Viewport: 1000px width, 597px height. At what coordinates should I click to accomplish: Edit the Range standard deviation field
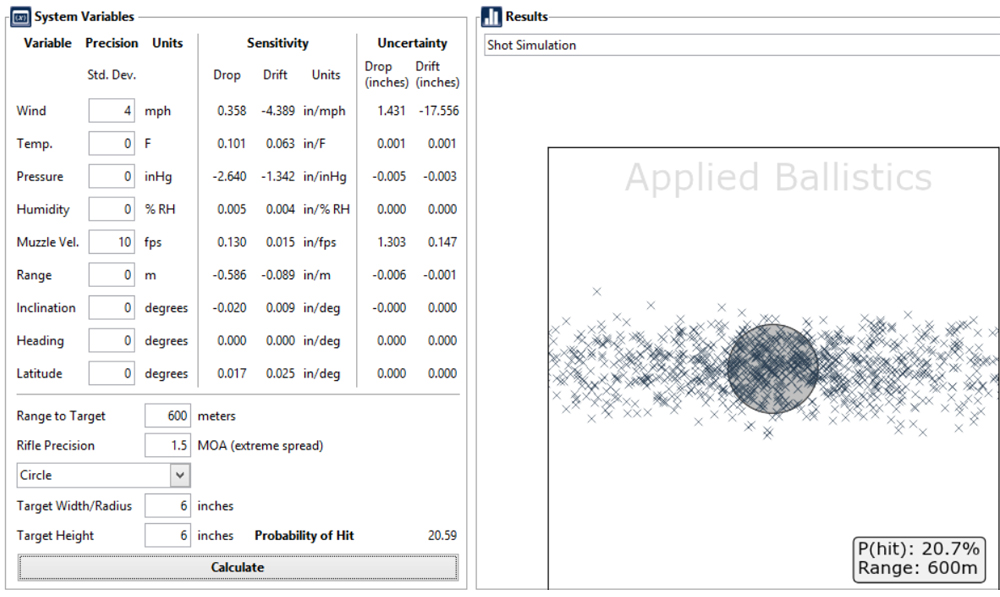[x=112, y=275]
